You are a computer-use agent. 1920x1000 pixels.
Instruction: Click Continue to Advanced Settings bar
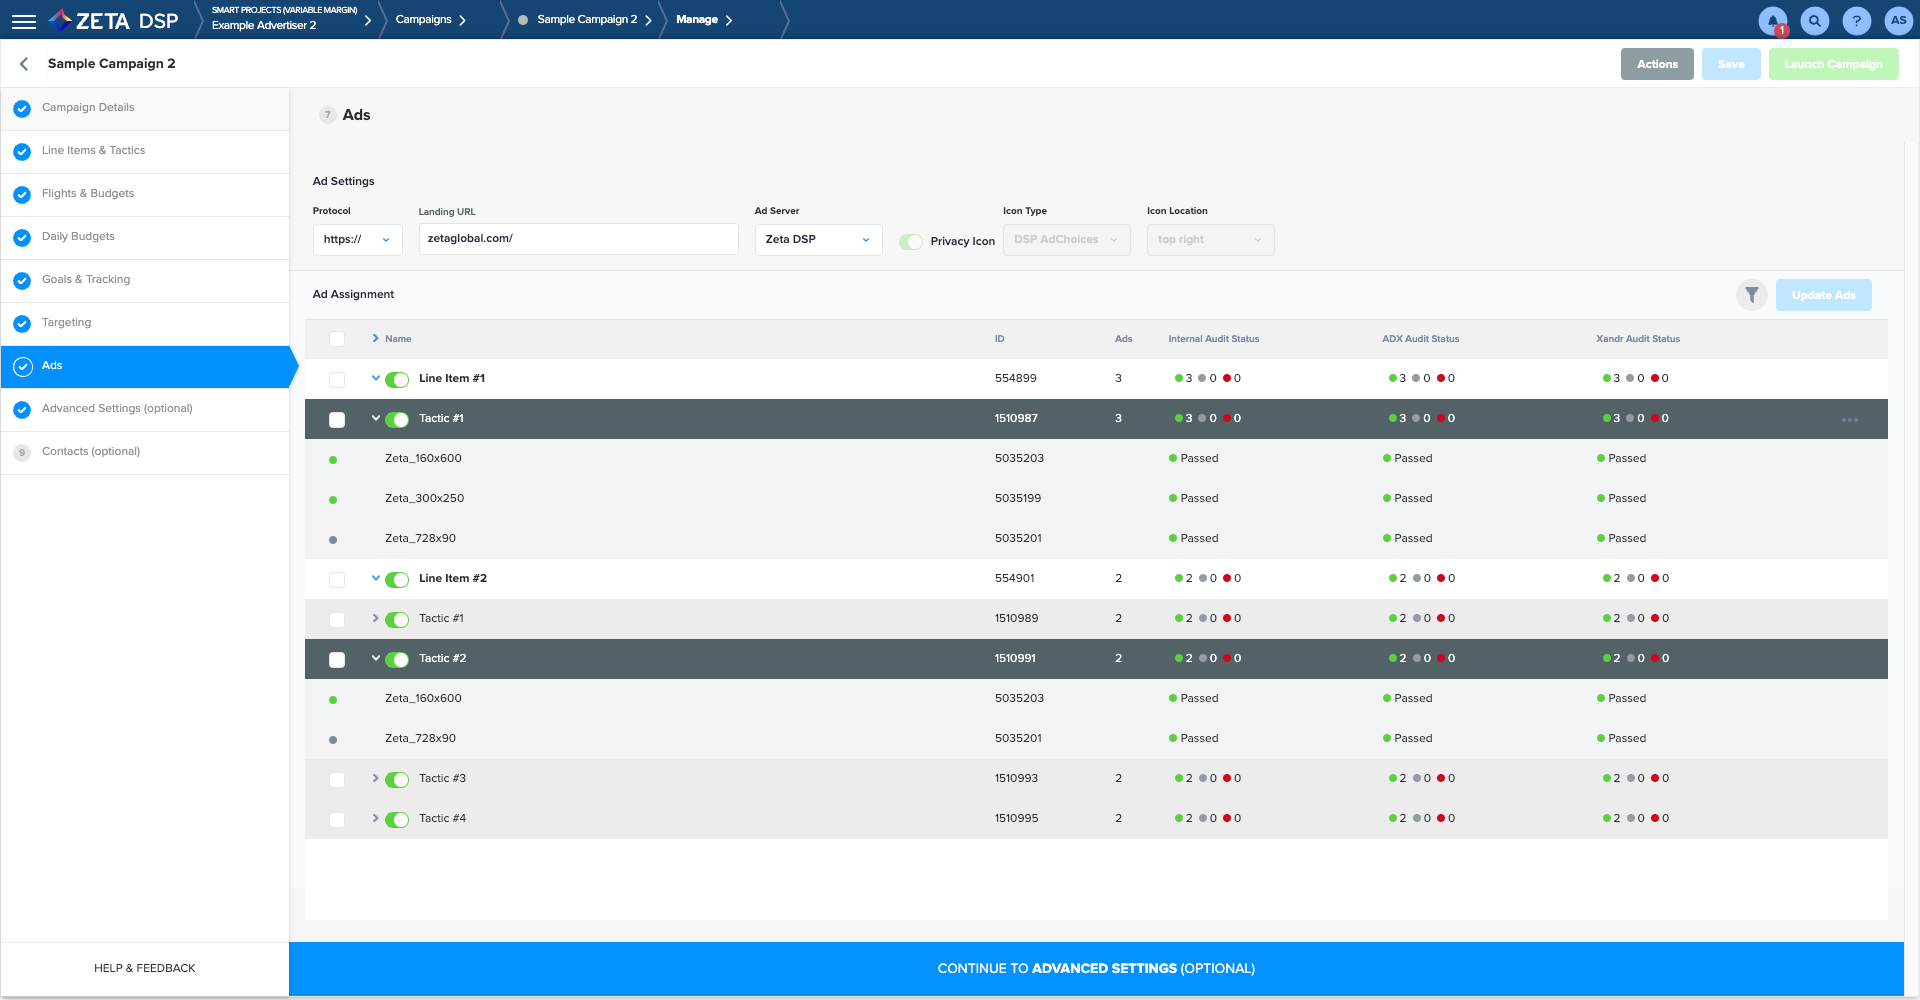(x=1095, y=968)
